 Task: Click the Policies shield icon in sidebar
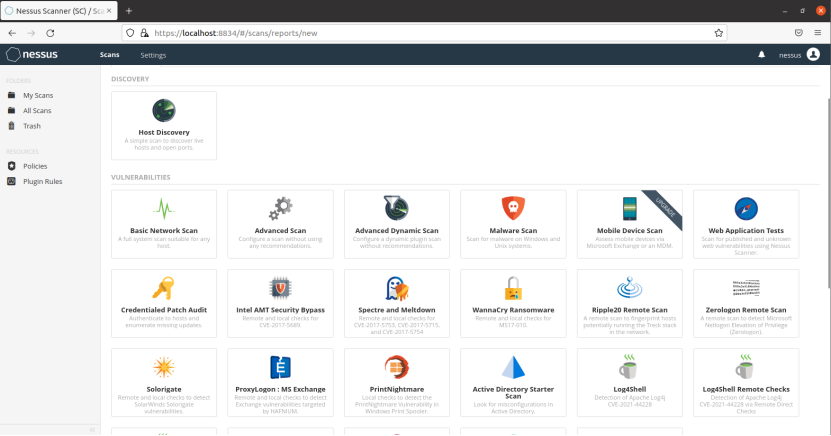pyautogui.click(x=12, y=166)
